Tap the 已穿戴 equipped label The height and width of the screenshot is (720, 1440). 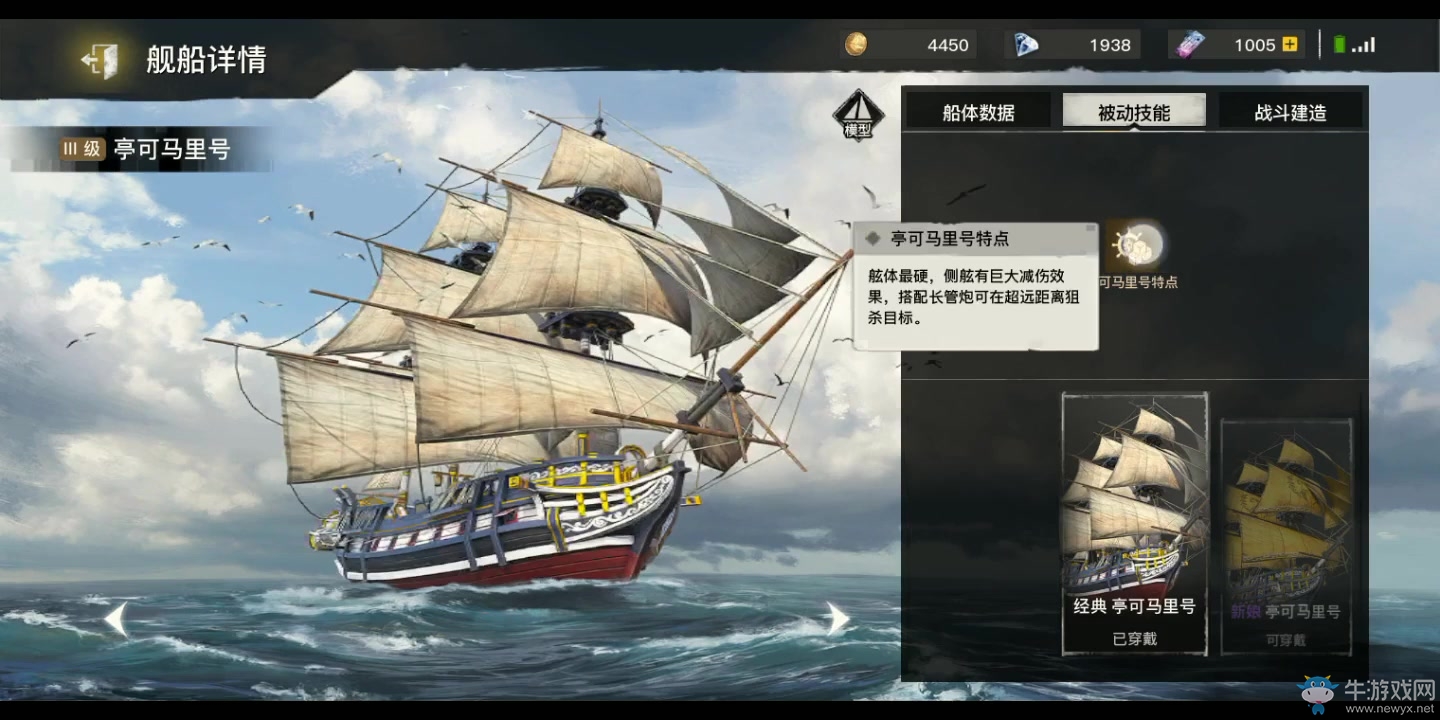point(1134,638)
